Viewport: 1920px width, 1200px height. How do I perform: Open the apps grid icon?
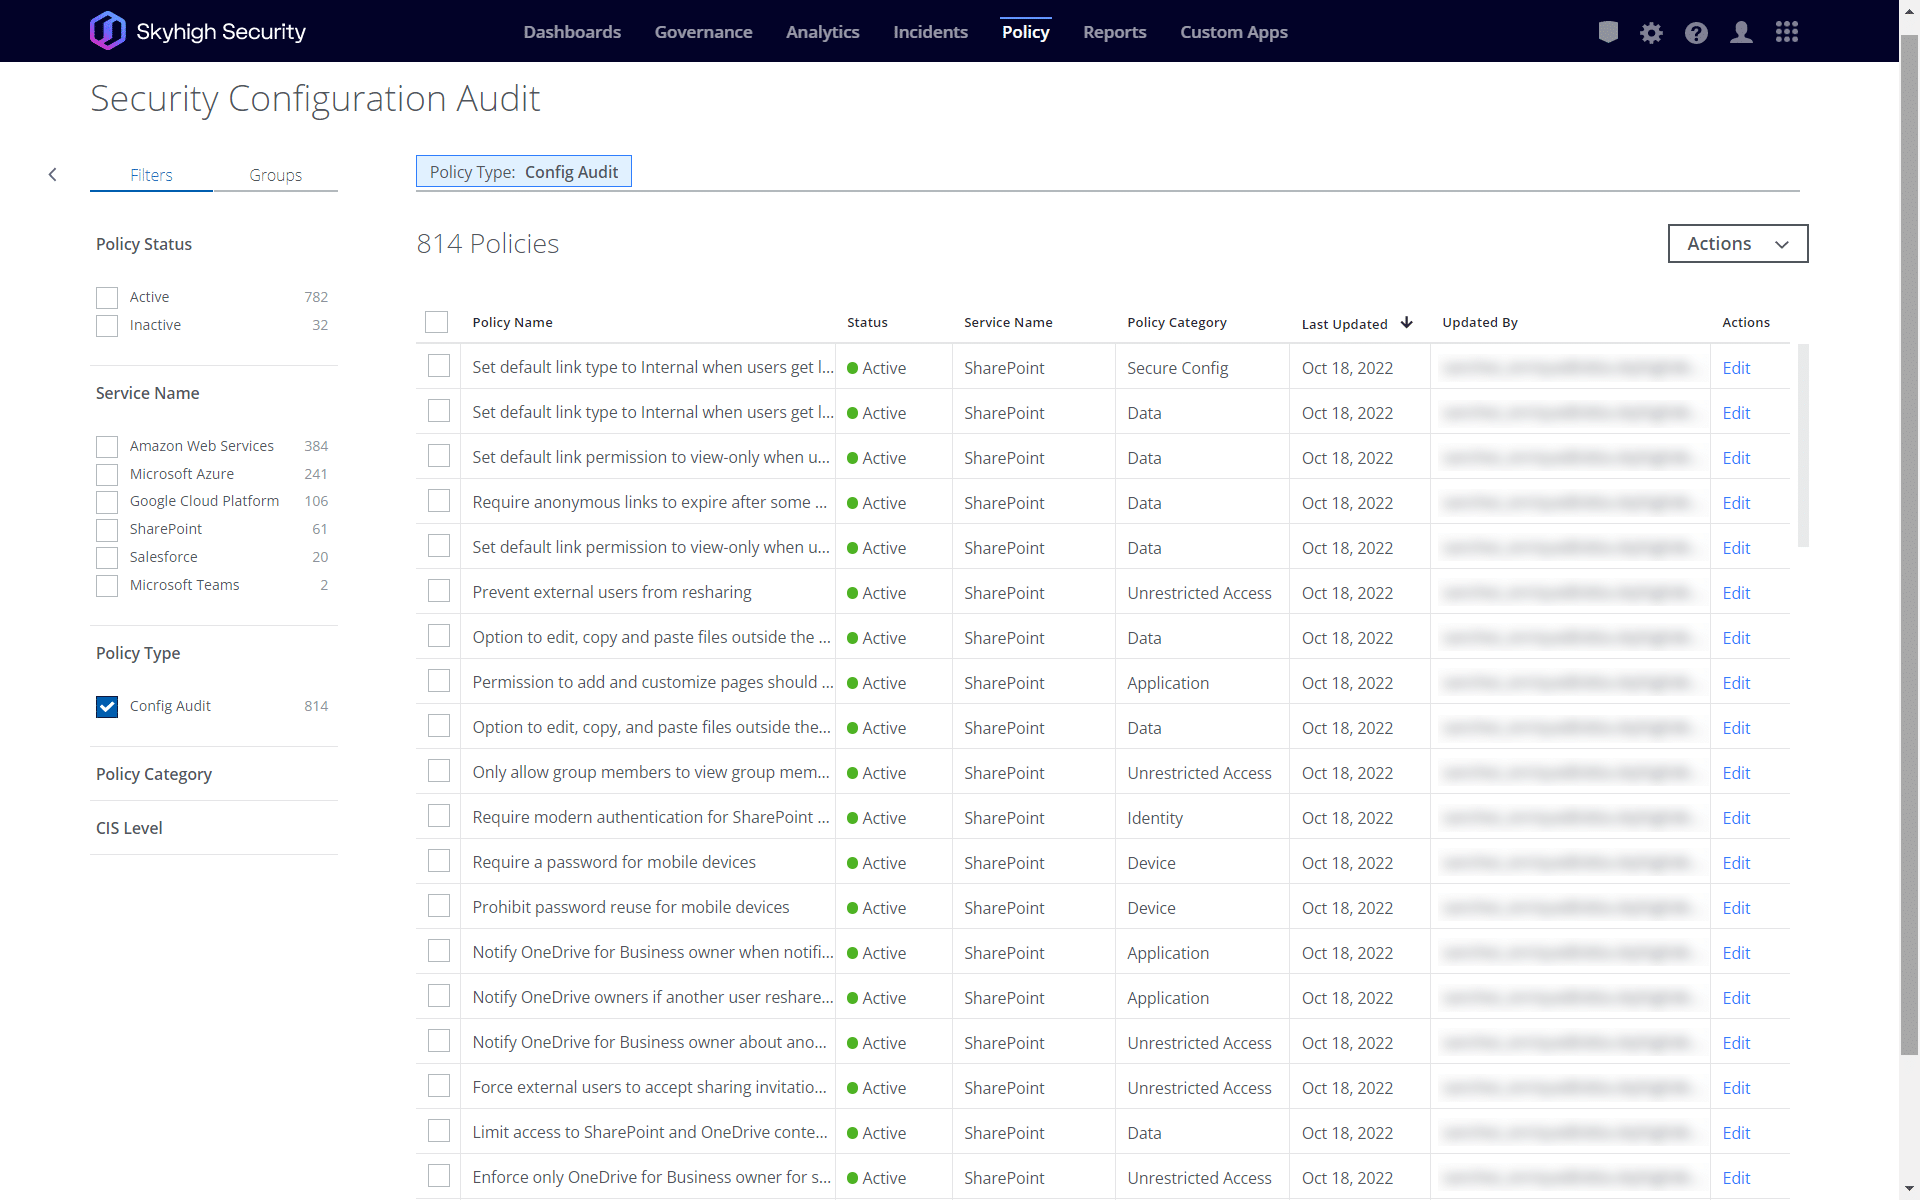(1787, 32)
